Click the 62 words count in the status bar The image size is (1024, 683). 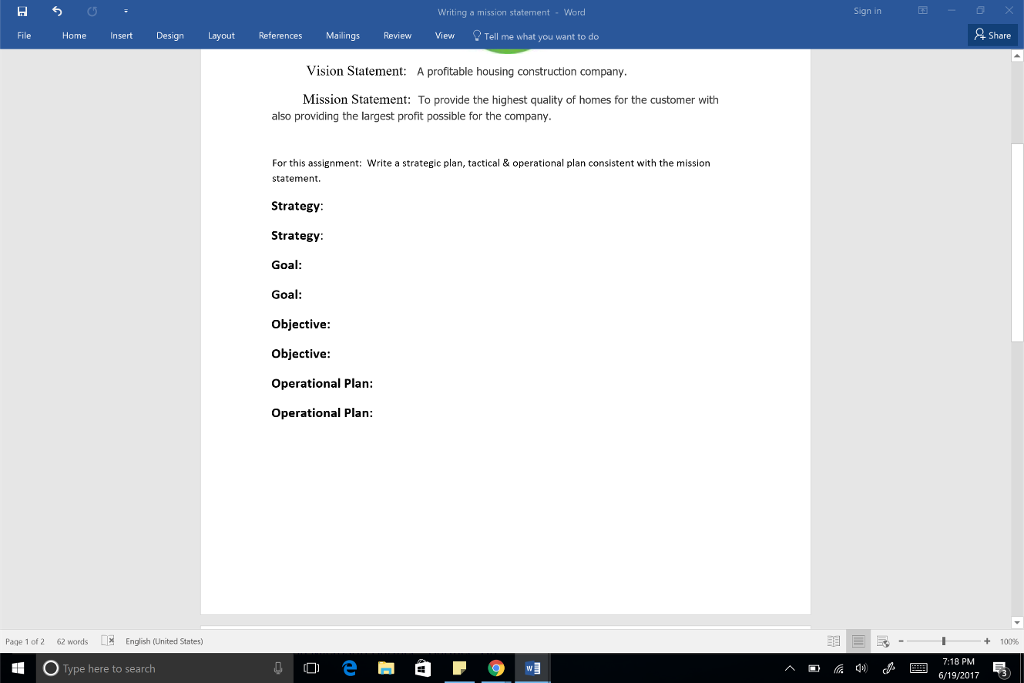click(x=72, y=641)
